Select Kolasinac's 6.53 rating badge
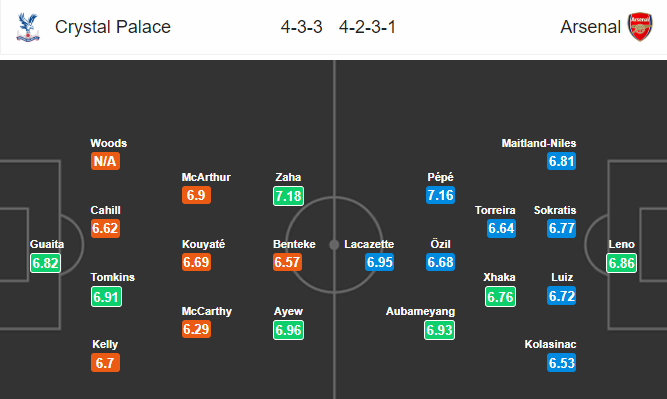The width and height of the screenshot is (667, 399). tap(562, 363)
